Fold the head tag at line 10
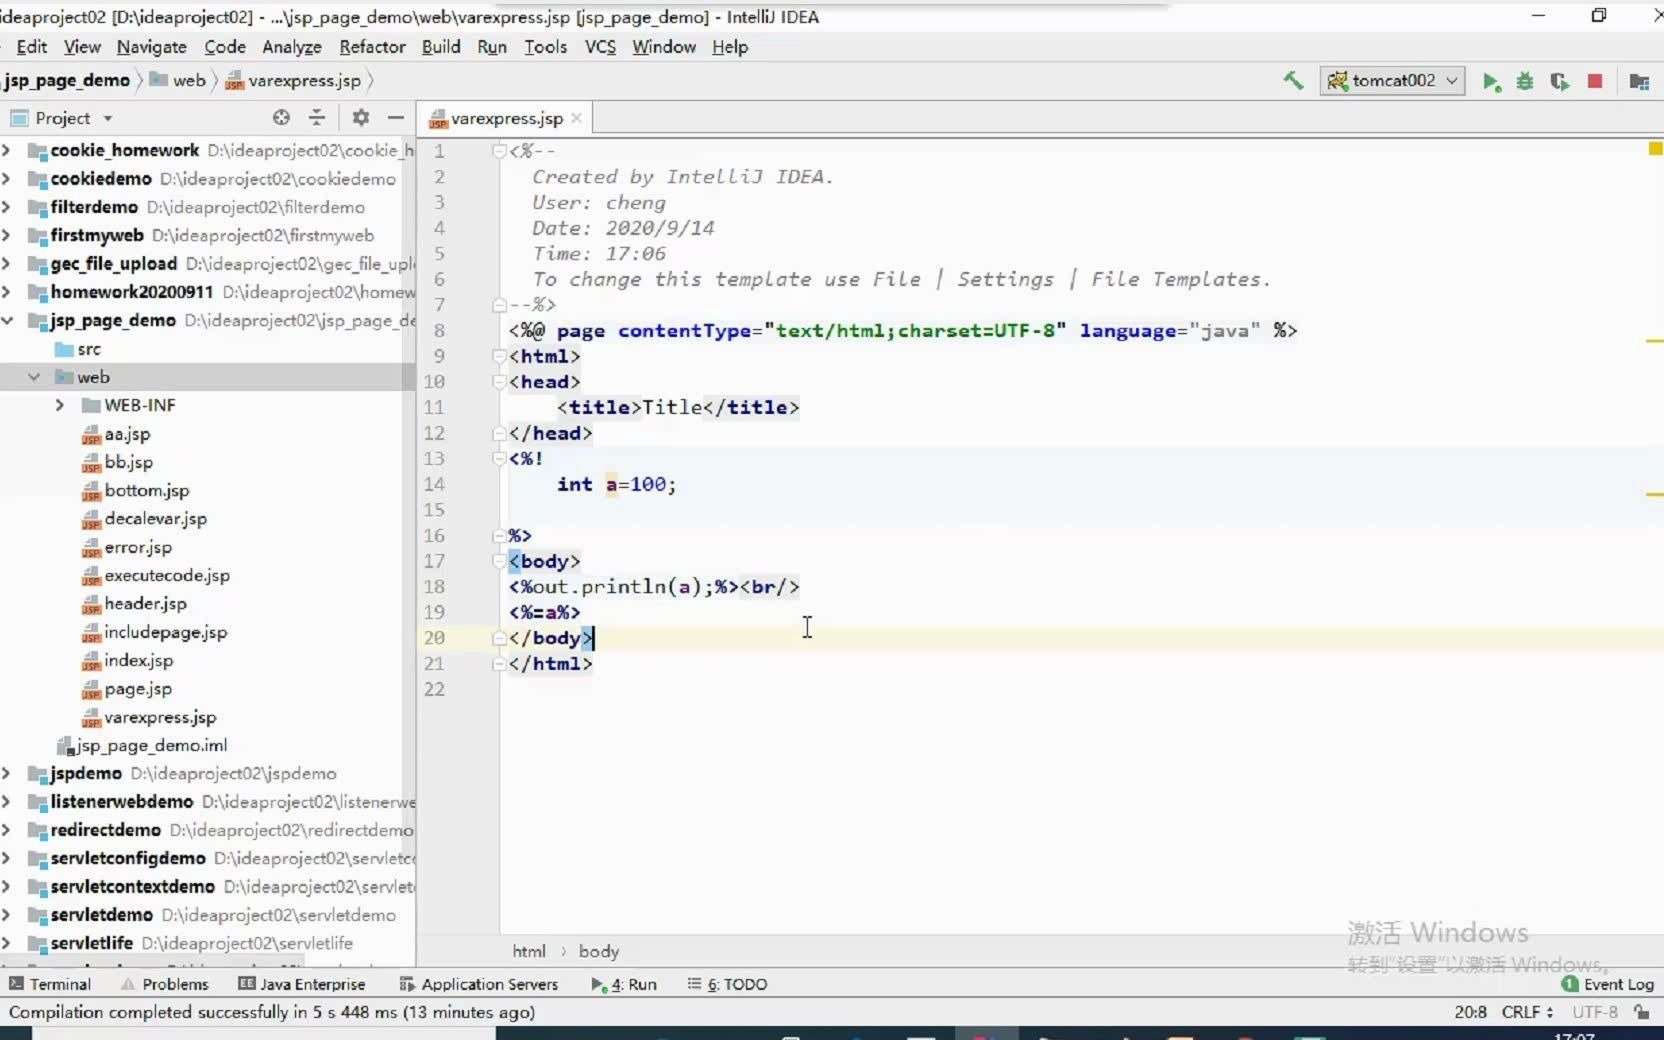This screenshot has width=1664, height=1040. click(499, 381)
